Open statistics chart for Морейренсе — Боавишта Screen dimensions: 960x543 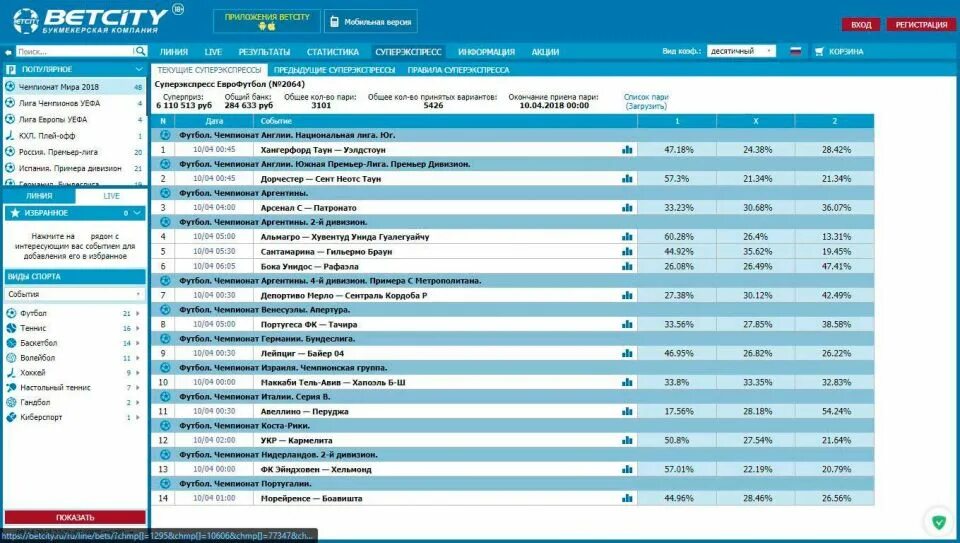627,498
